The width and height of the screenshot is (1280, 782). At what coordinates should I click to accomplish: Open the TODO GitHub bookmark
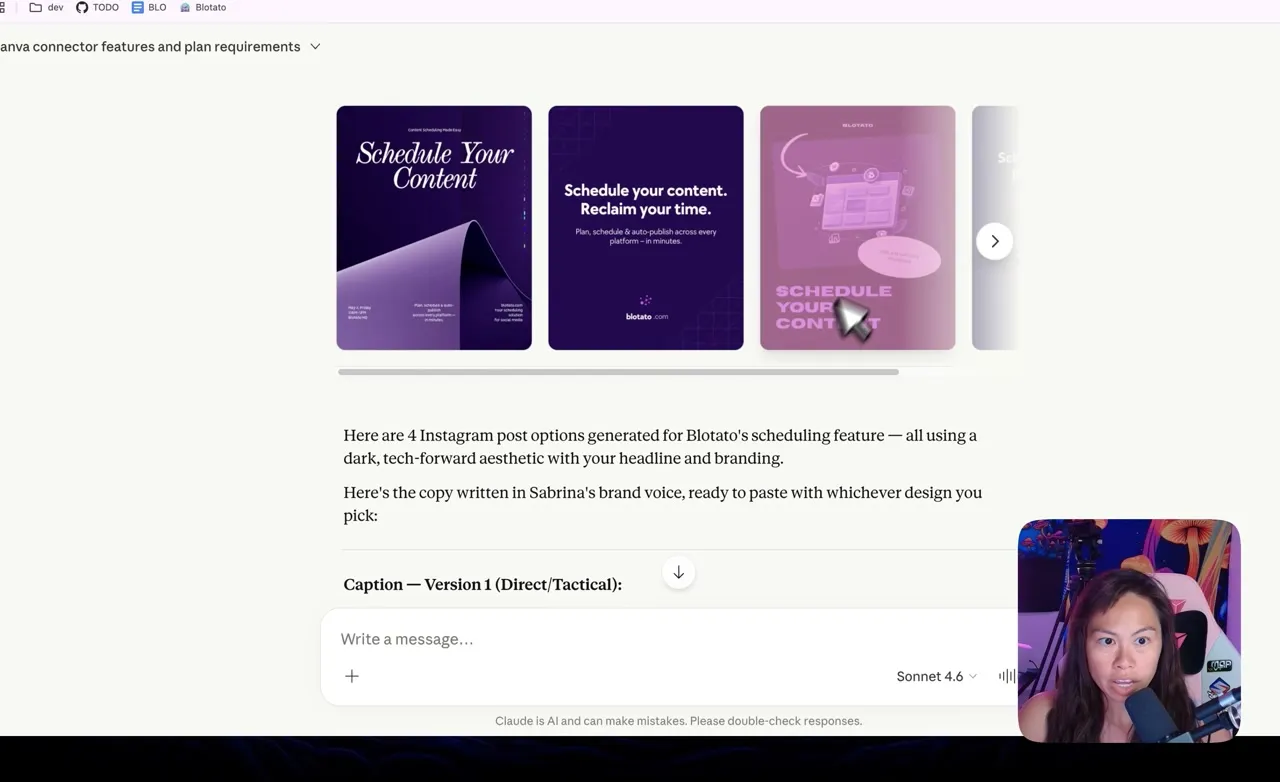click(x=97, y=7)
